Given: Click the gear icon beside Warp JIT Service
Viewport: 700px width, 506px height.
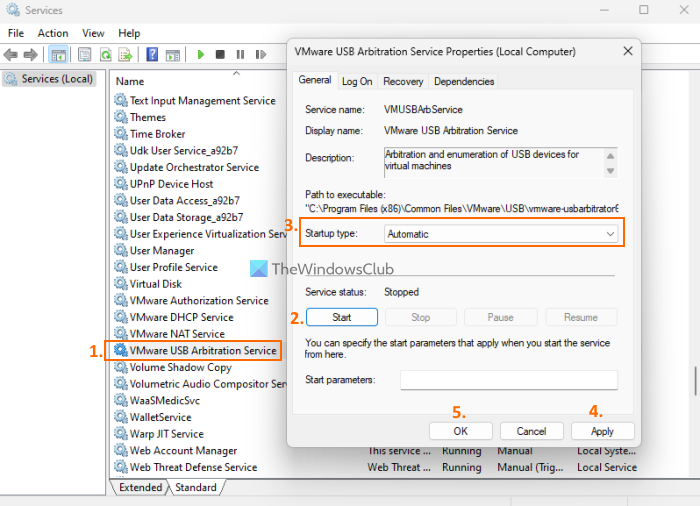Looking at the screenshot, I should [x=121, y=433].
